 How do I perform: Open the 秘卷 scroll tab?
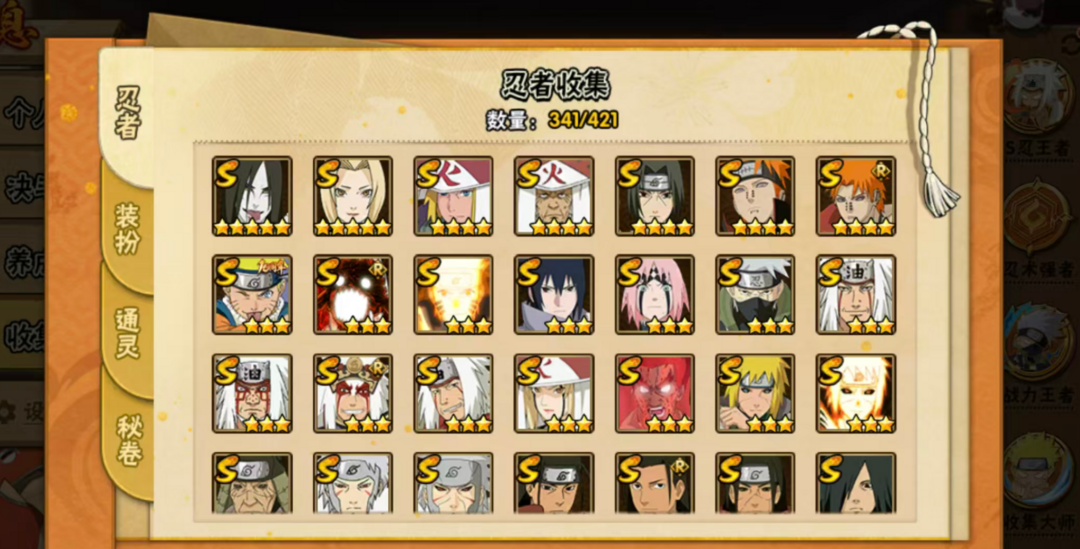tap(128, 439)
